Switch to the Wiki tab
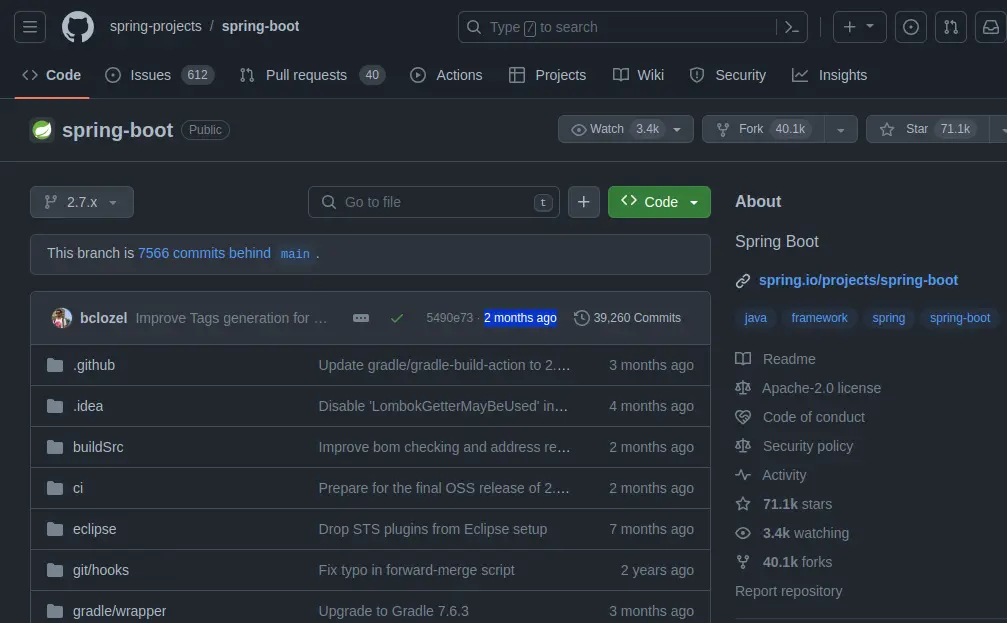Screen dimensions: 1007x623 [x=638, y=75]
